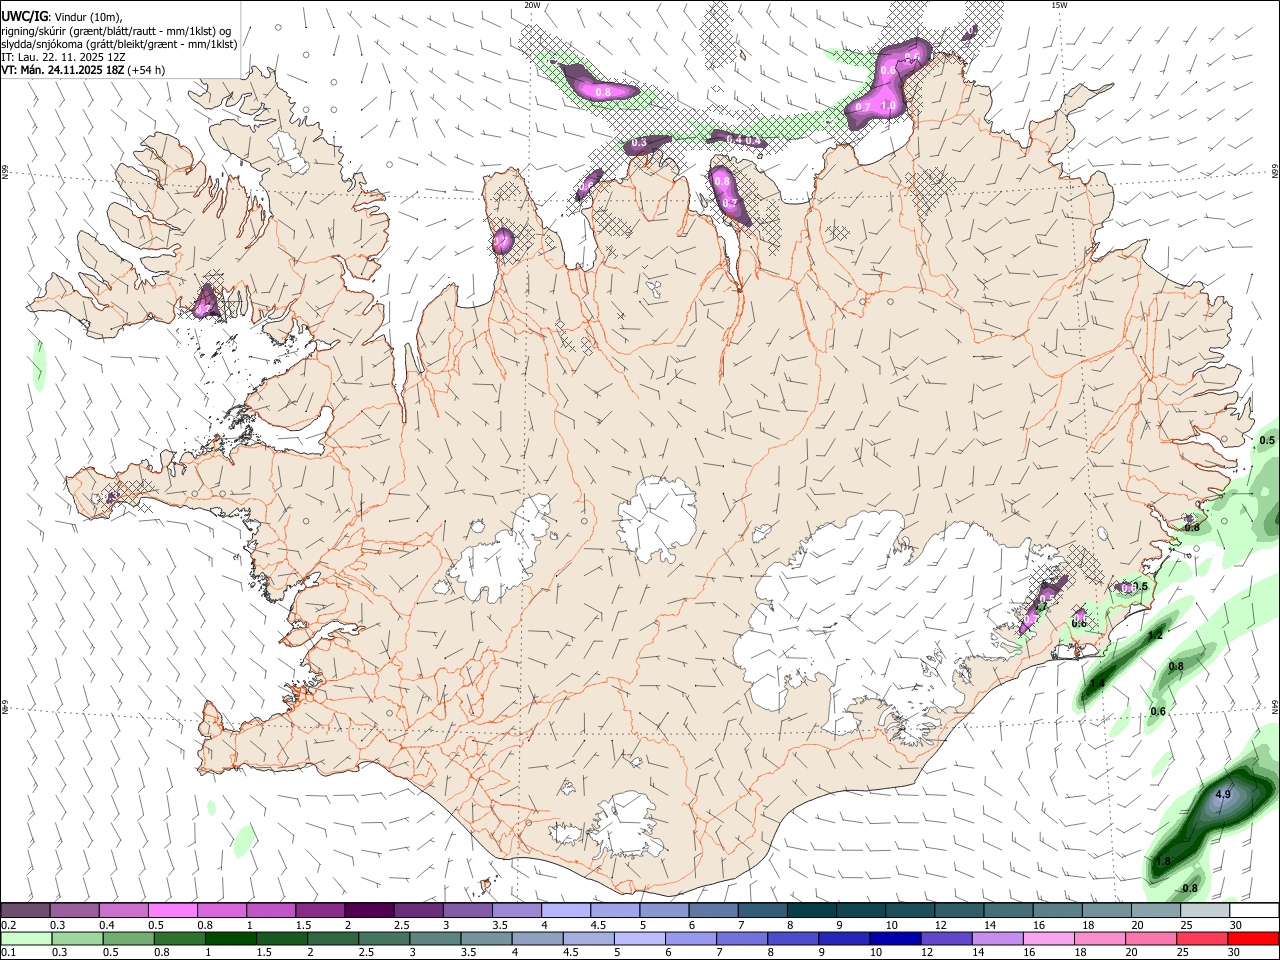Click the '15W' longitude label at the top edge
Image resolution: width=1280 pixels, height=960 pixels.
(1059, 5)
